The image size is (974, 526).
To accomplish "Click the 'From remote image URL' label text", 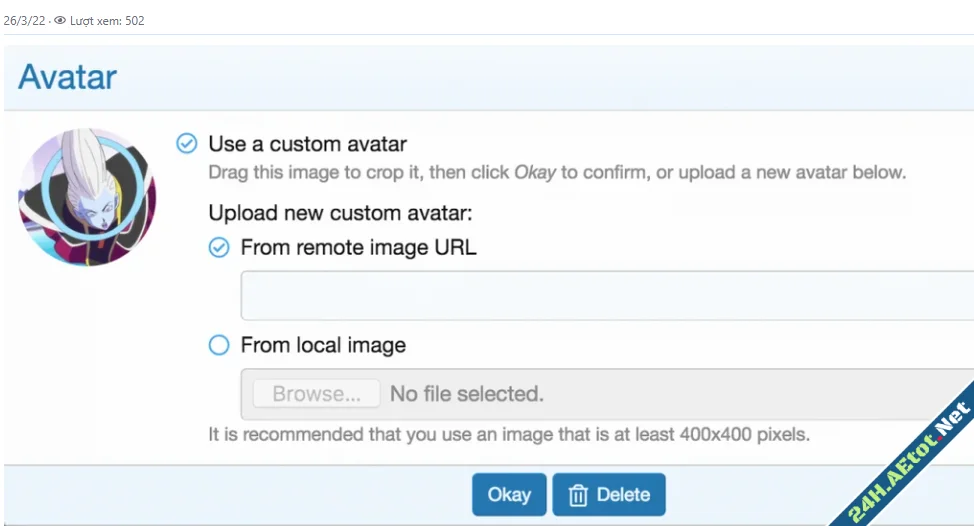I will [x=358, y=247].
